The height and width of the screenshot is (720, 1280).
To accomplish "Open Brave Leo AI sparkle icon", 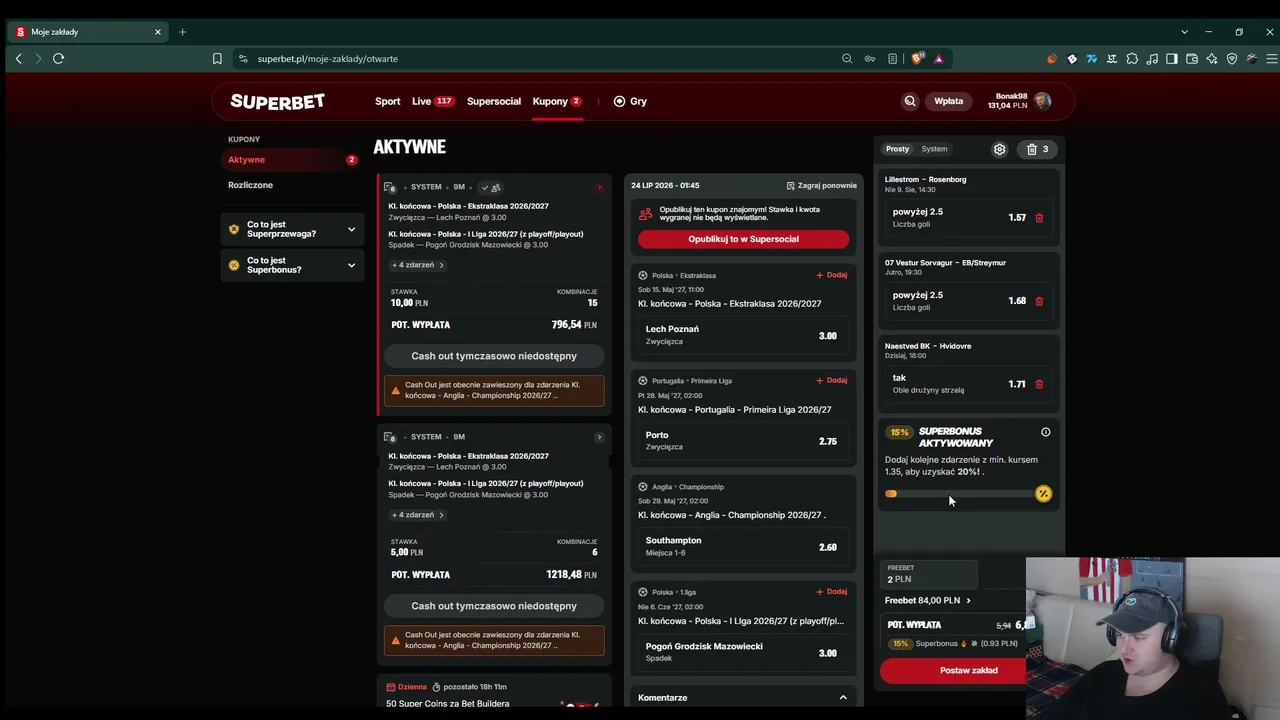I will (x=1212, y=59).
